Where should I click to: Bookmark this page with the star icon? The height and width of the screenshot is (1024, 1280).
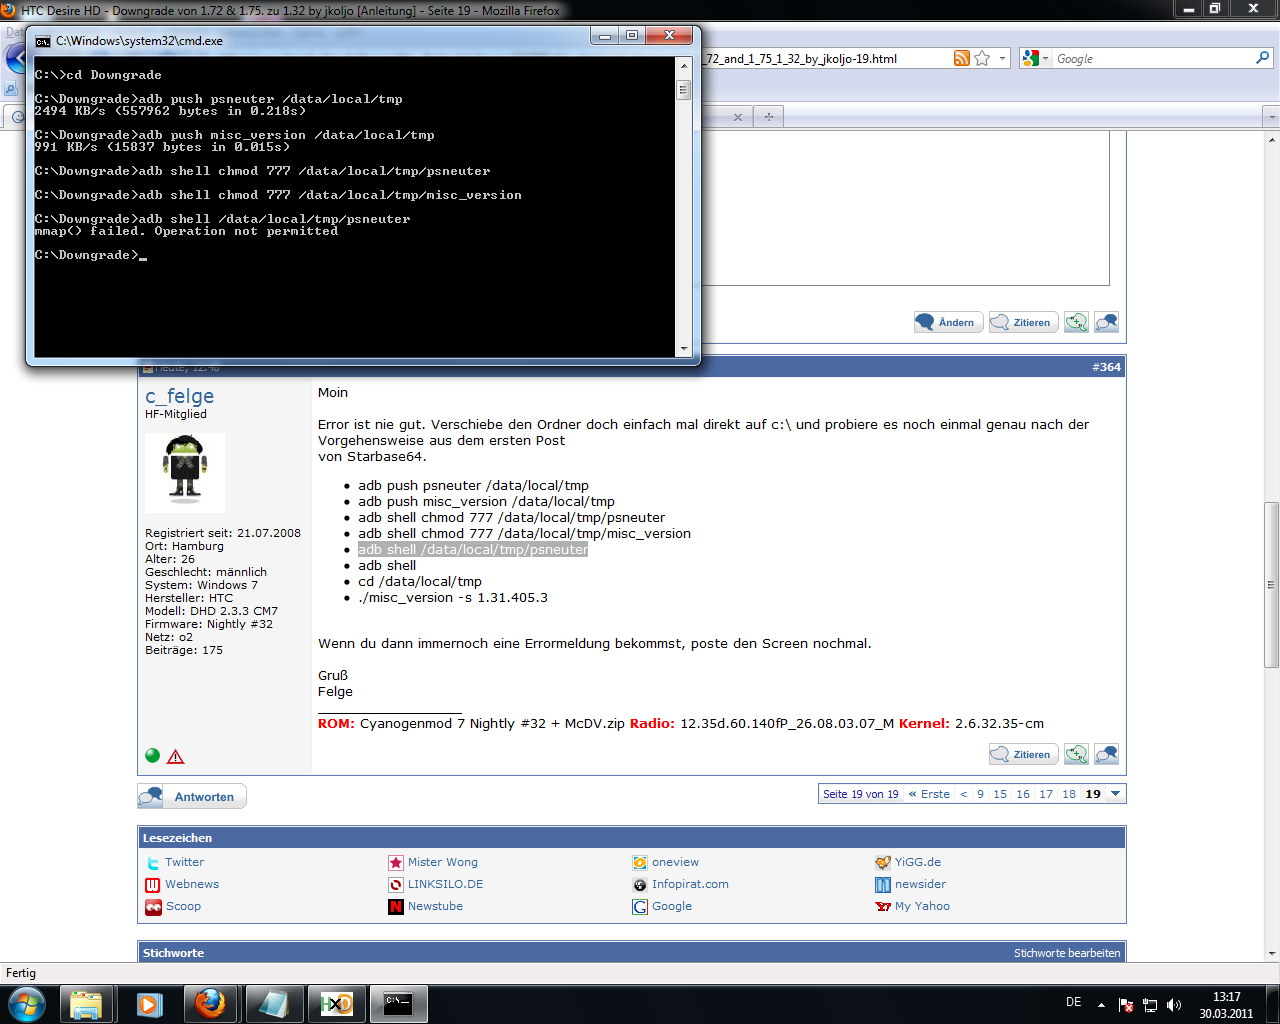click(982, 58)
